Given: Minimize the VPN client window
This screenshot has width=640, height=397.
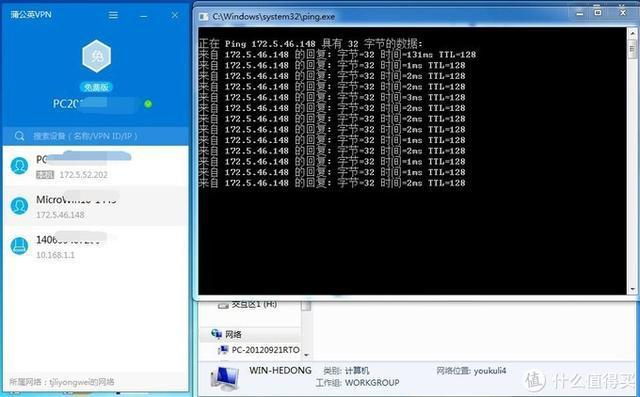Looking at the screenshot, I should (x=144, y=16).
